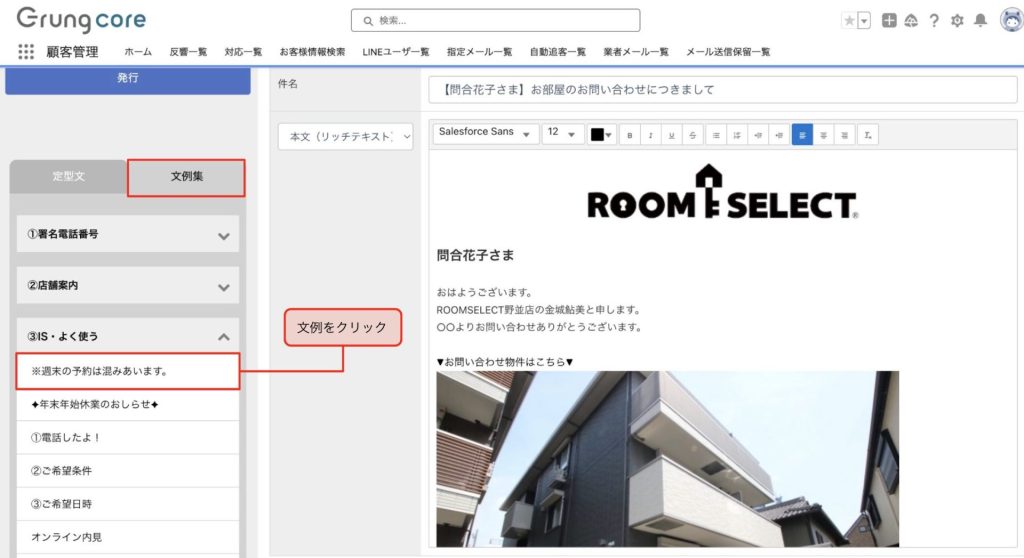Open the text color picker swatch
Viewport: 1024px width, 558px height.
click(602, 134)
